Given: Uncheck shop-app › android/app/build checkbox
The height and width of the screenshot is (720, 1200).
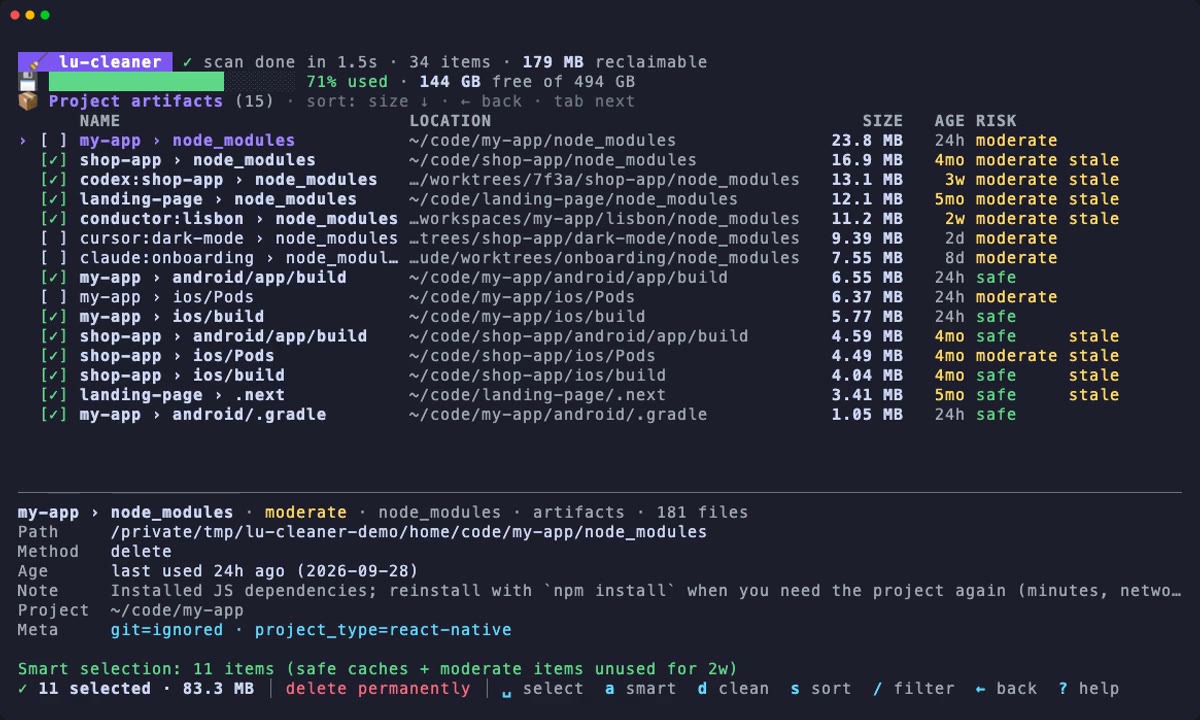Looking at the screenshot, I should tap(54, 336).
